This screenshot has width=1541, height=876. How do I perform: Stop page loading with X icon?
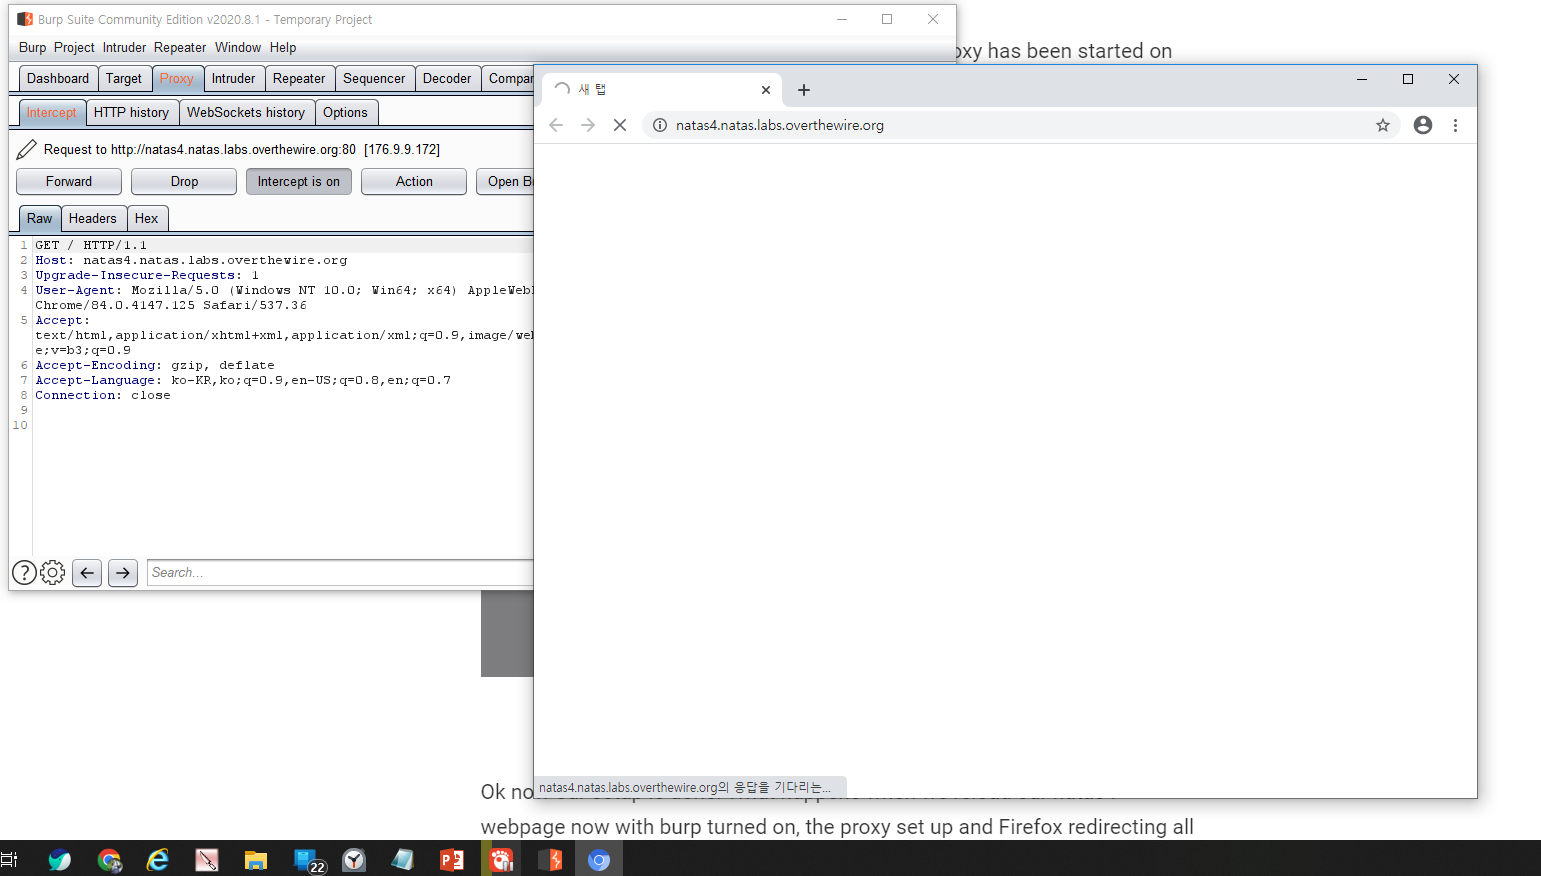(620, 125)
